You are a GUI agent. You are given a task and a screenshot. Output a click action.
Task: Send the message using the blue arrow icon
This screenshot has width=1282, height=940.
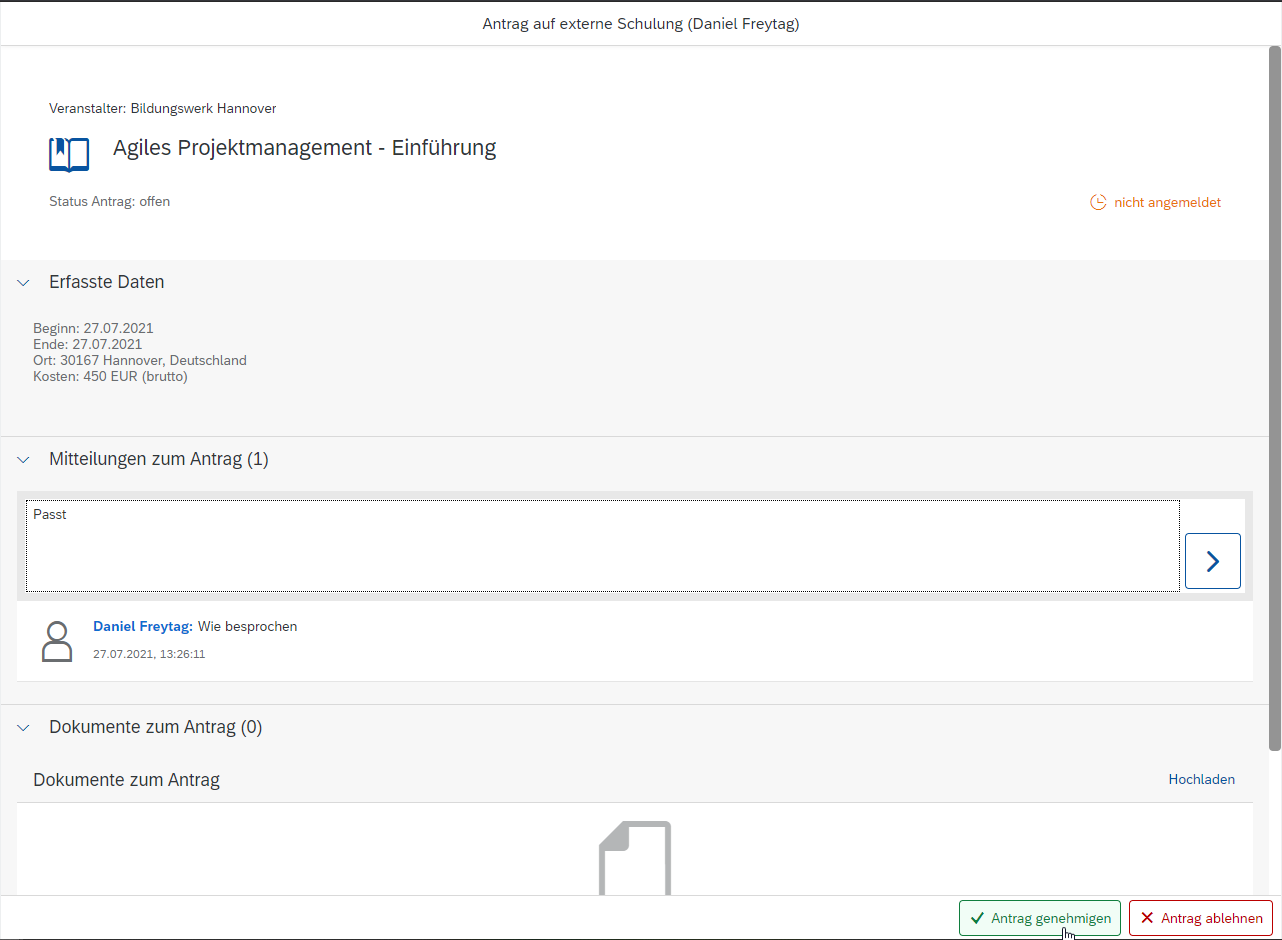tap(1212, 560)
